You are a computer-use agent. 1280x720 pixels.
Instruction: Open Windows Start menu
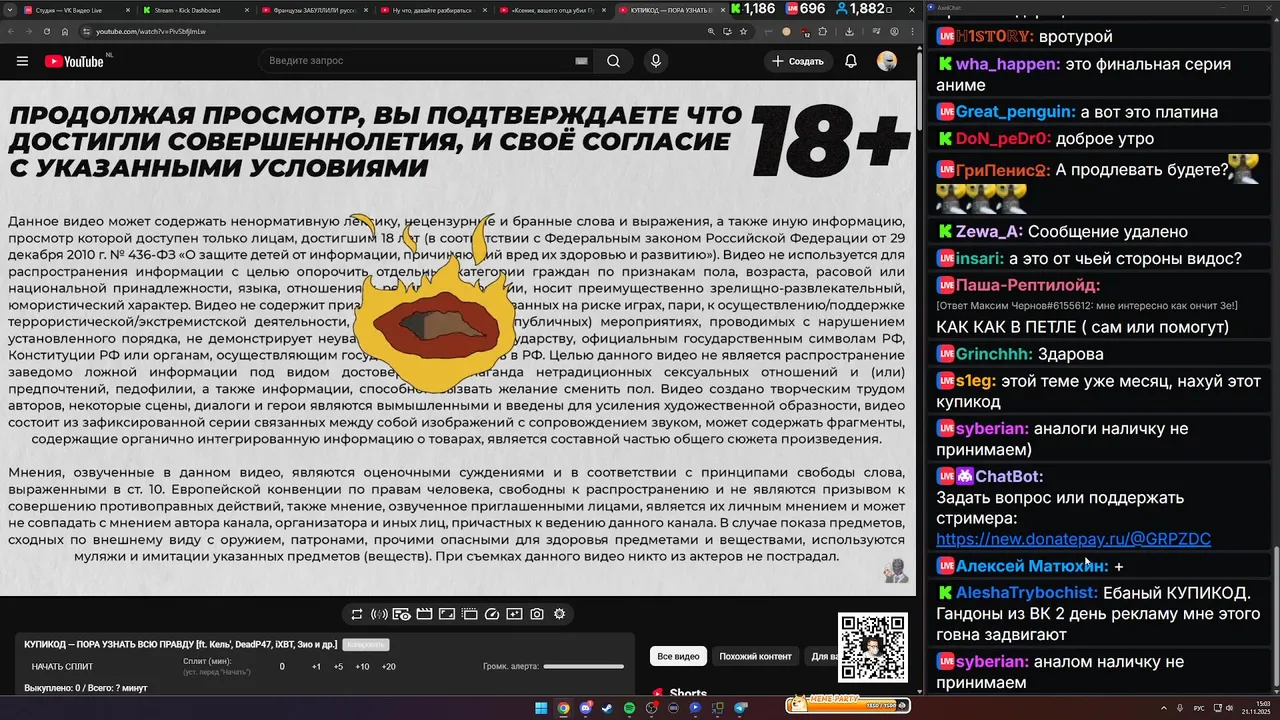pos(541,708)
